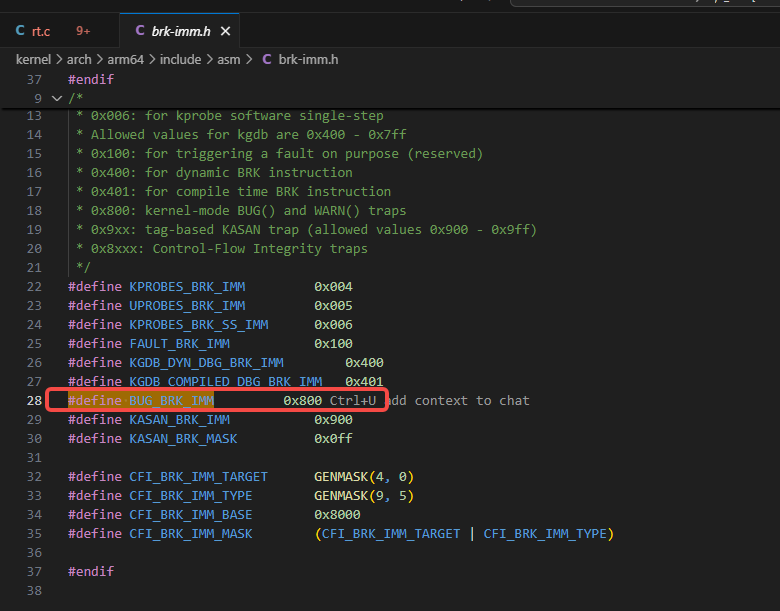
Task: Collapse the comment block at sticky line 9
Action: (x=57, y=99)
